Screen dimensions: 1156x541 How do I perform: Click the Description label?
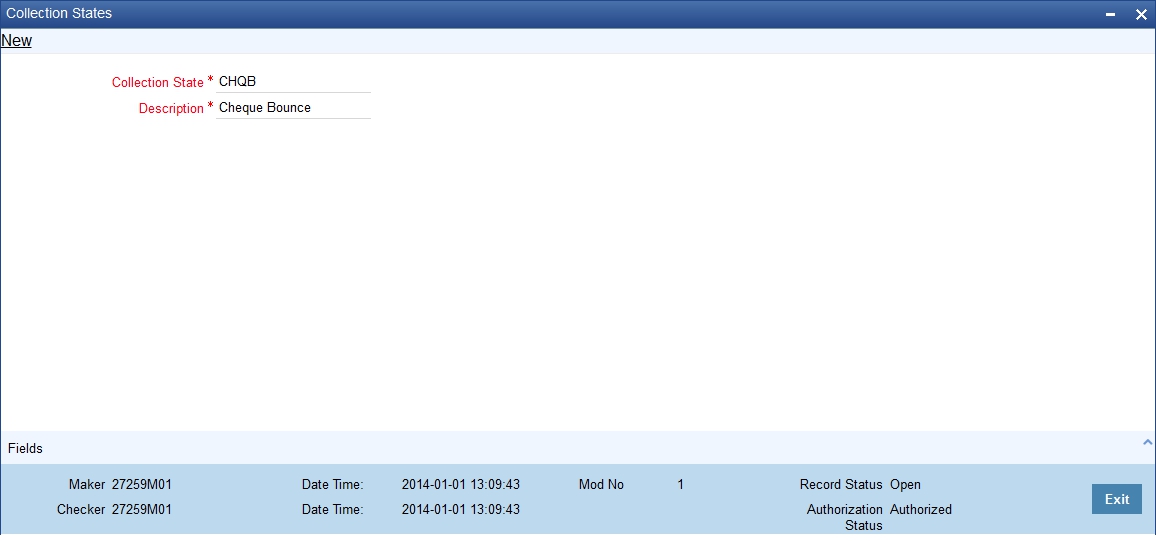click(x=171, y=108)
